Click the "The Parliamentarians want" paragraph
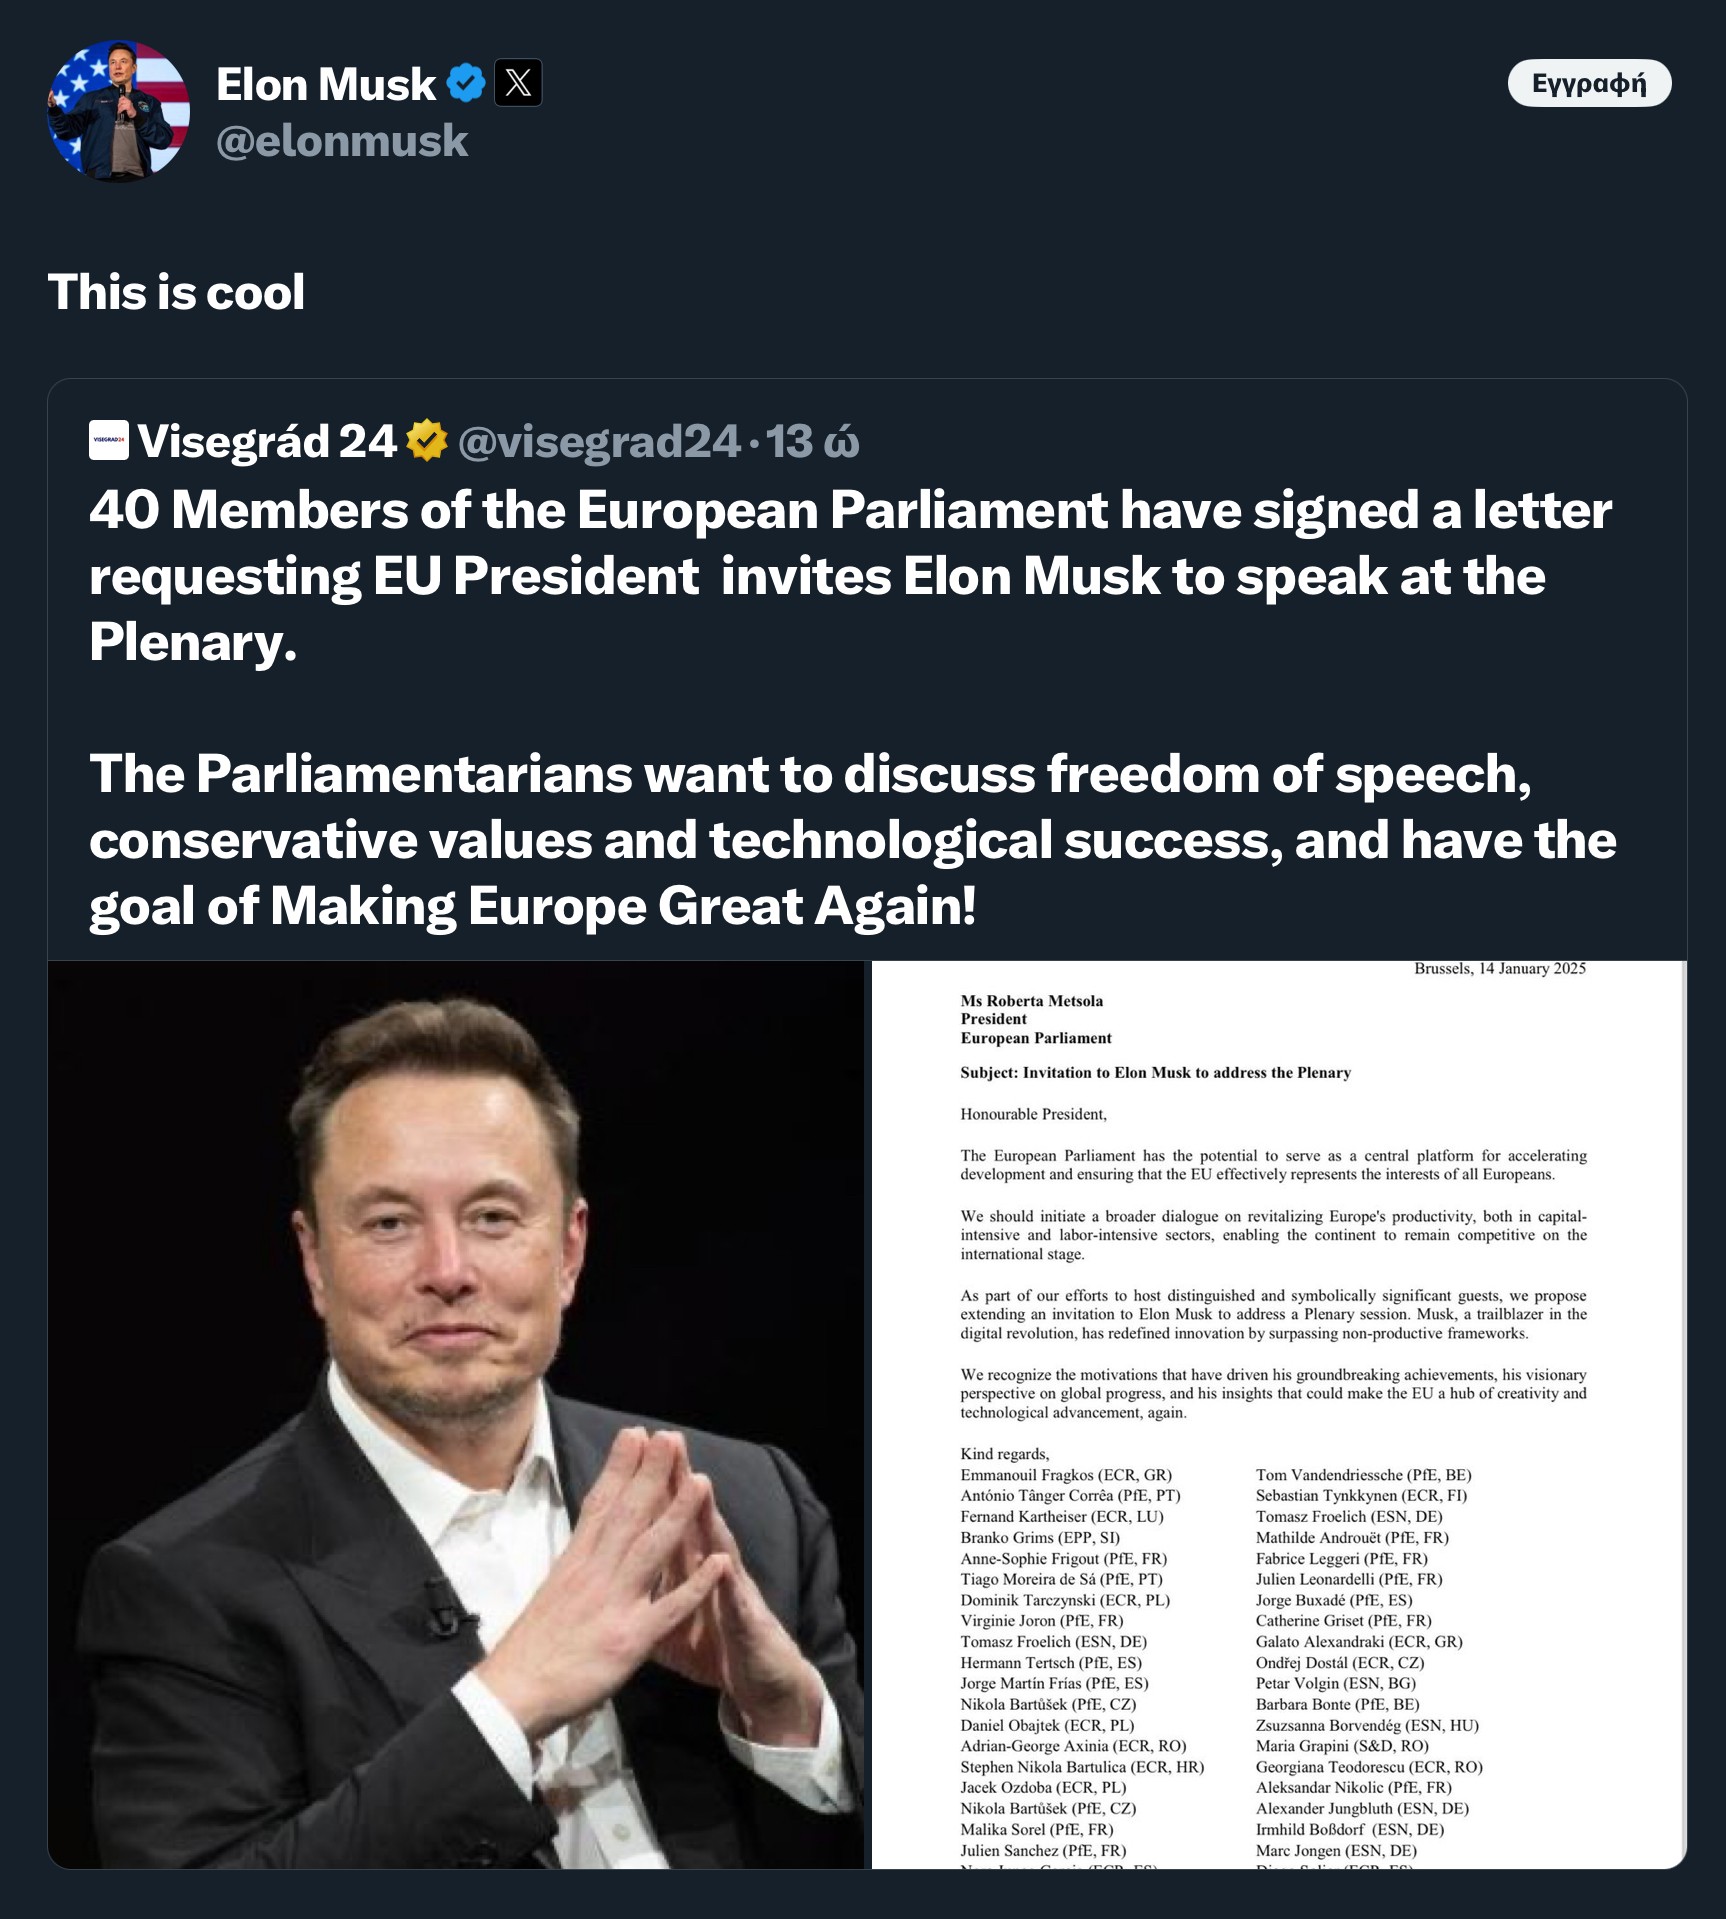This screenshot has width=1726, height=1919. click(x=850, y=839)
